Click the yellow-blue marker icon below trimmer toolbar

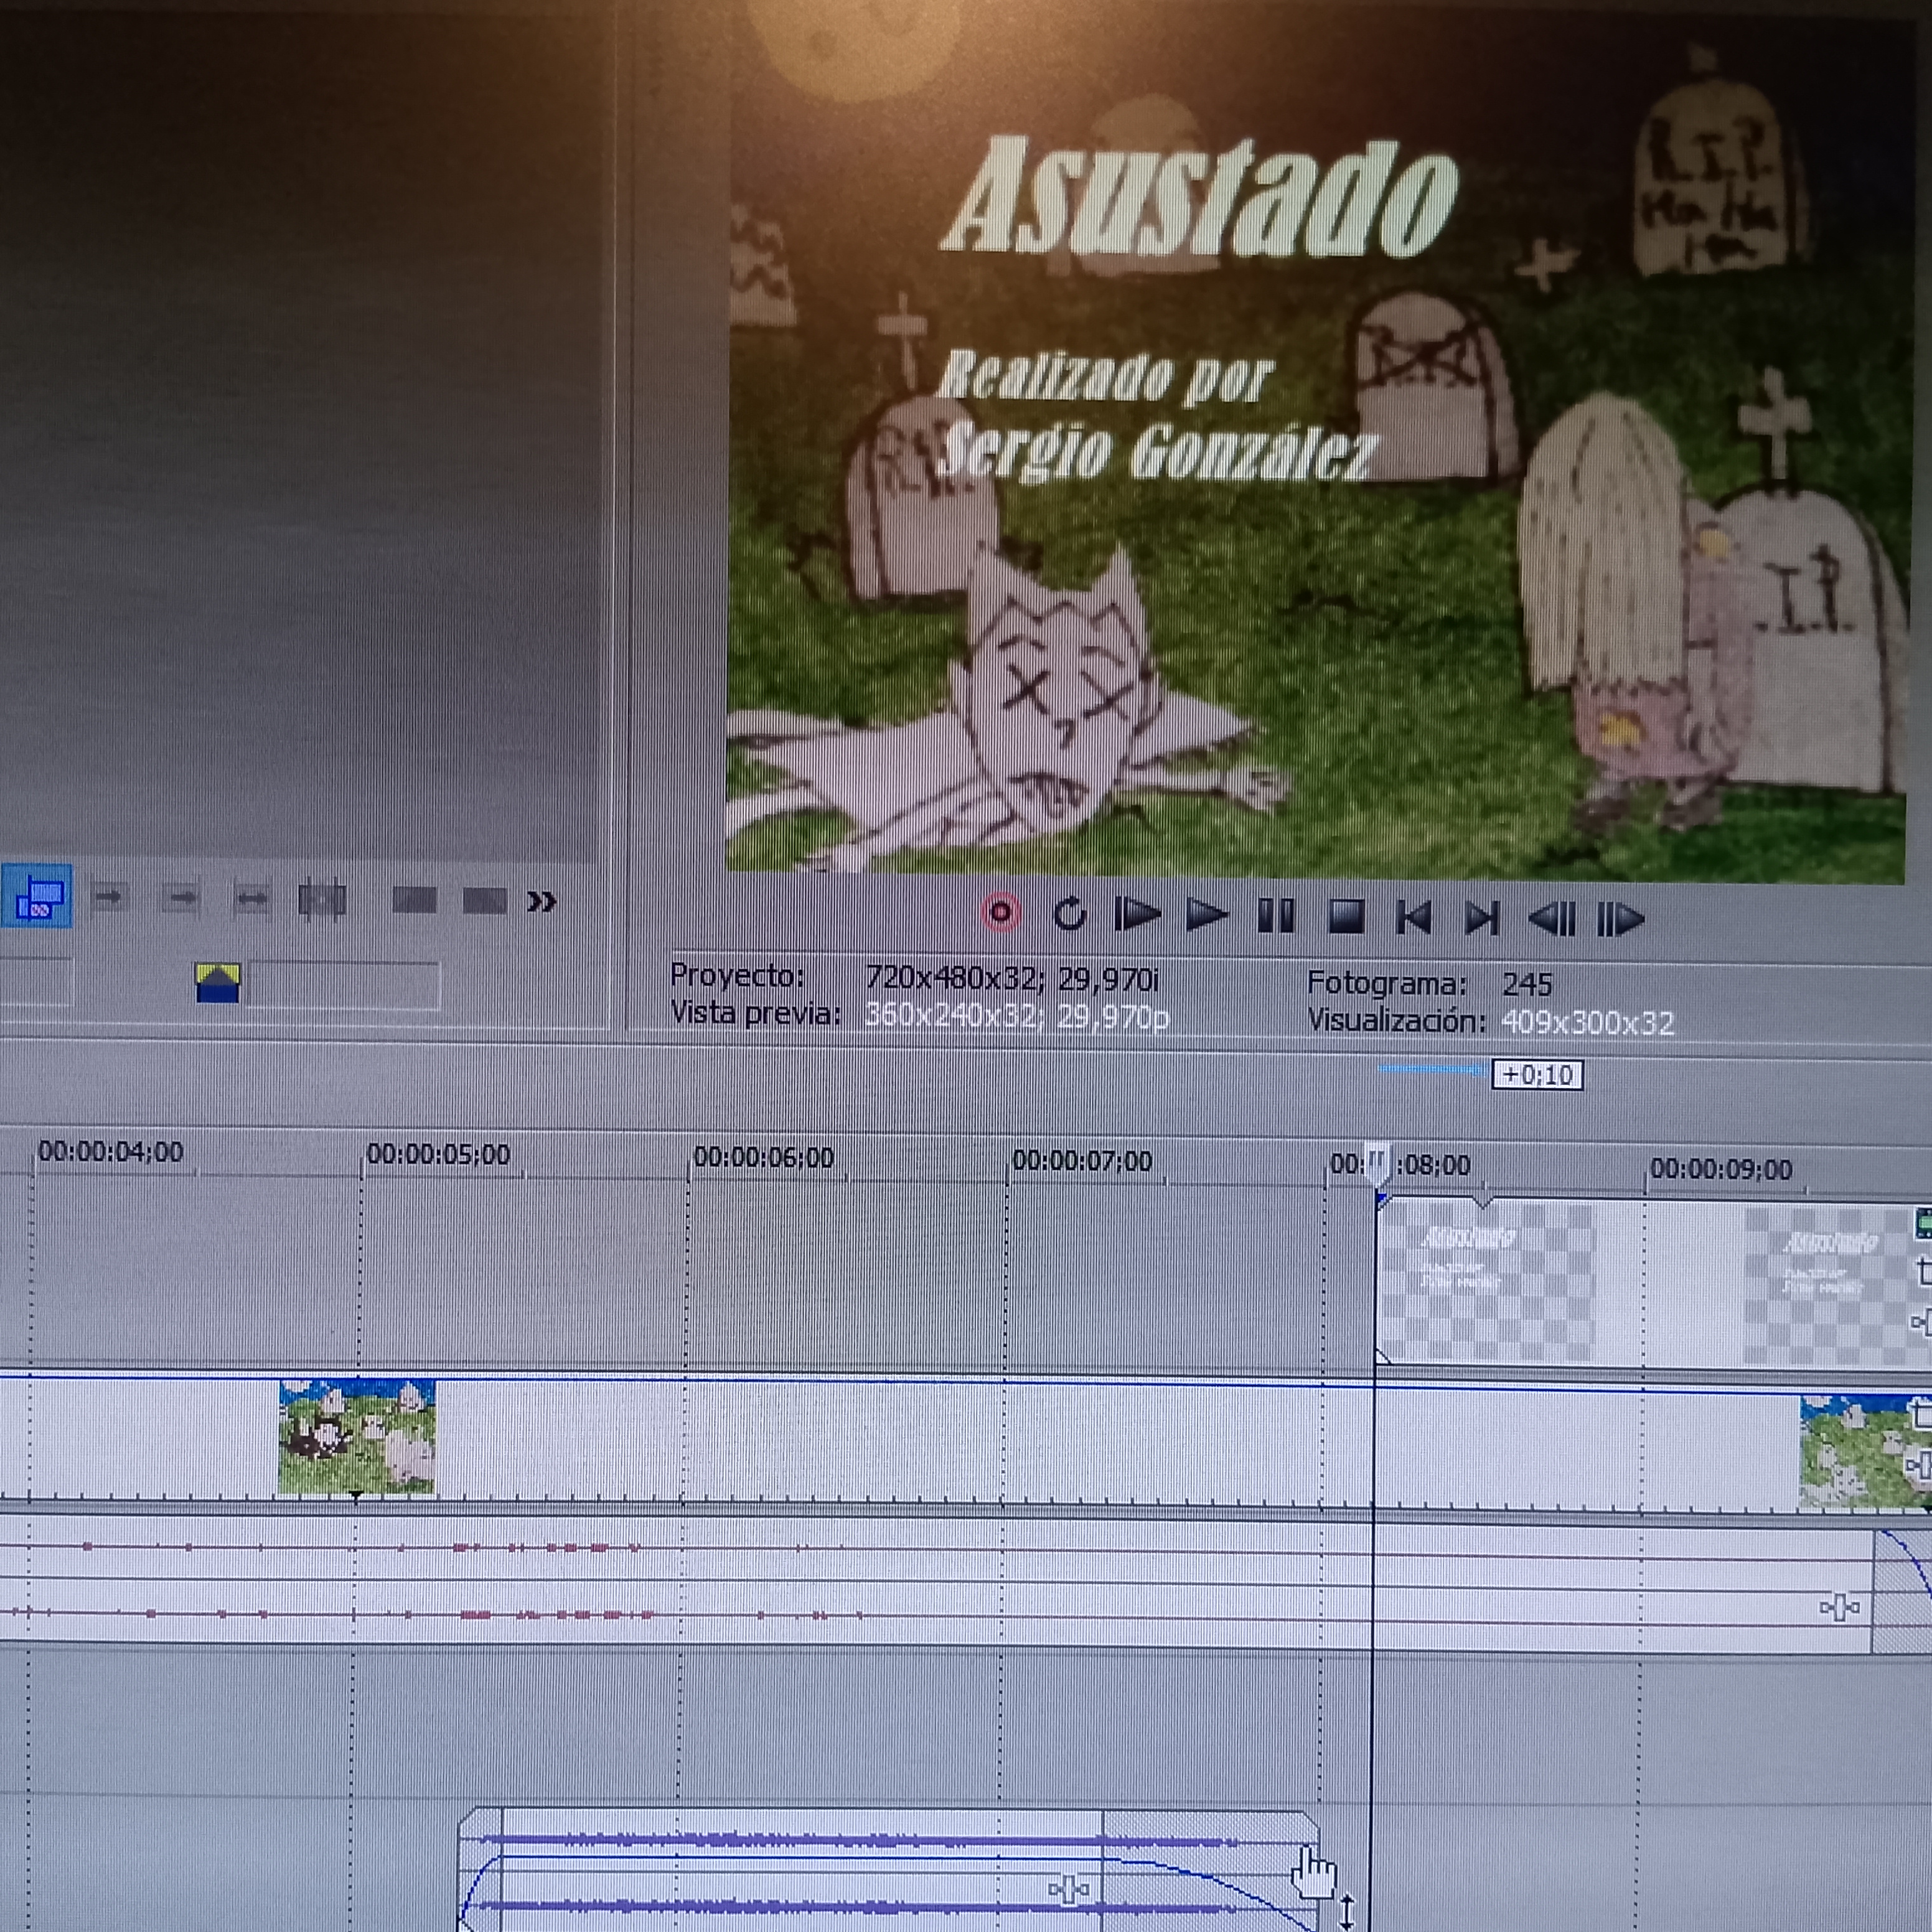tap(217, 984)
